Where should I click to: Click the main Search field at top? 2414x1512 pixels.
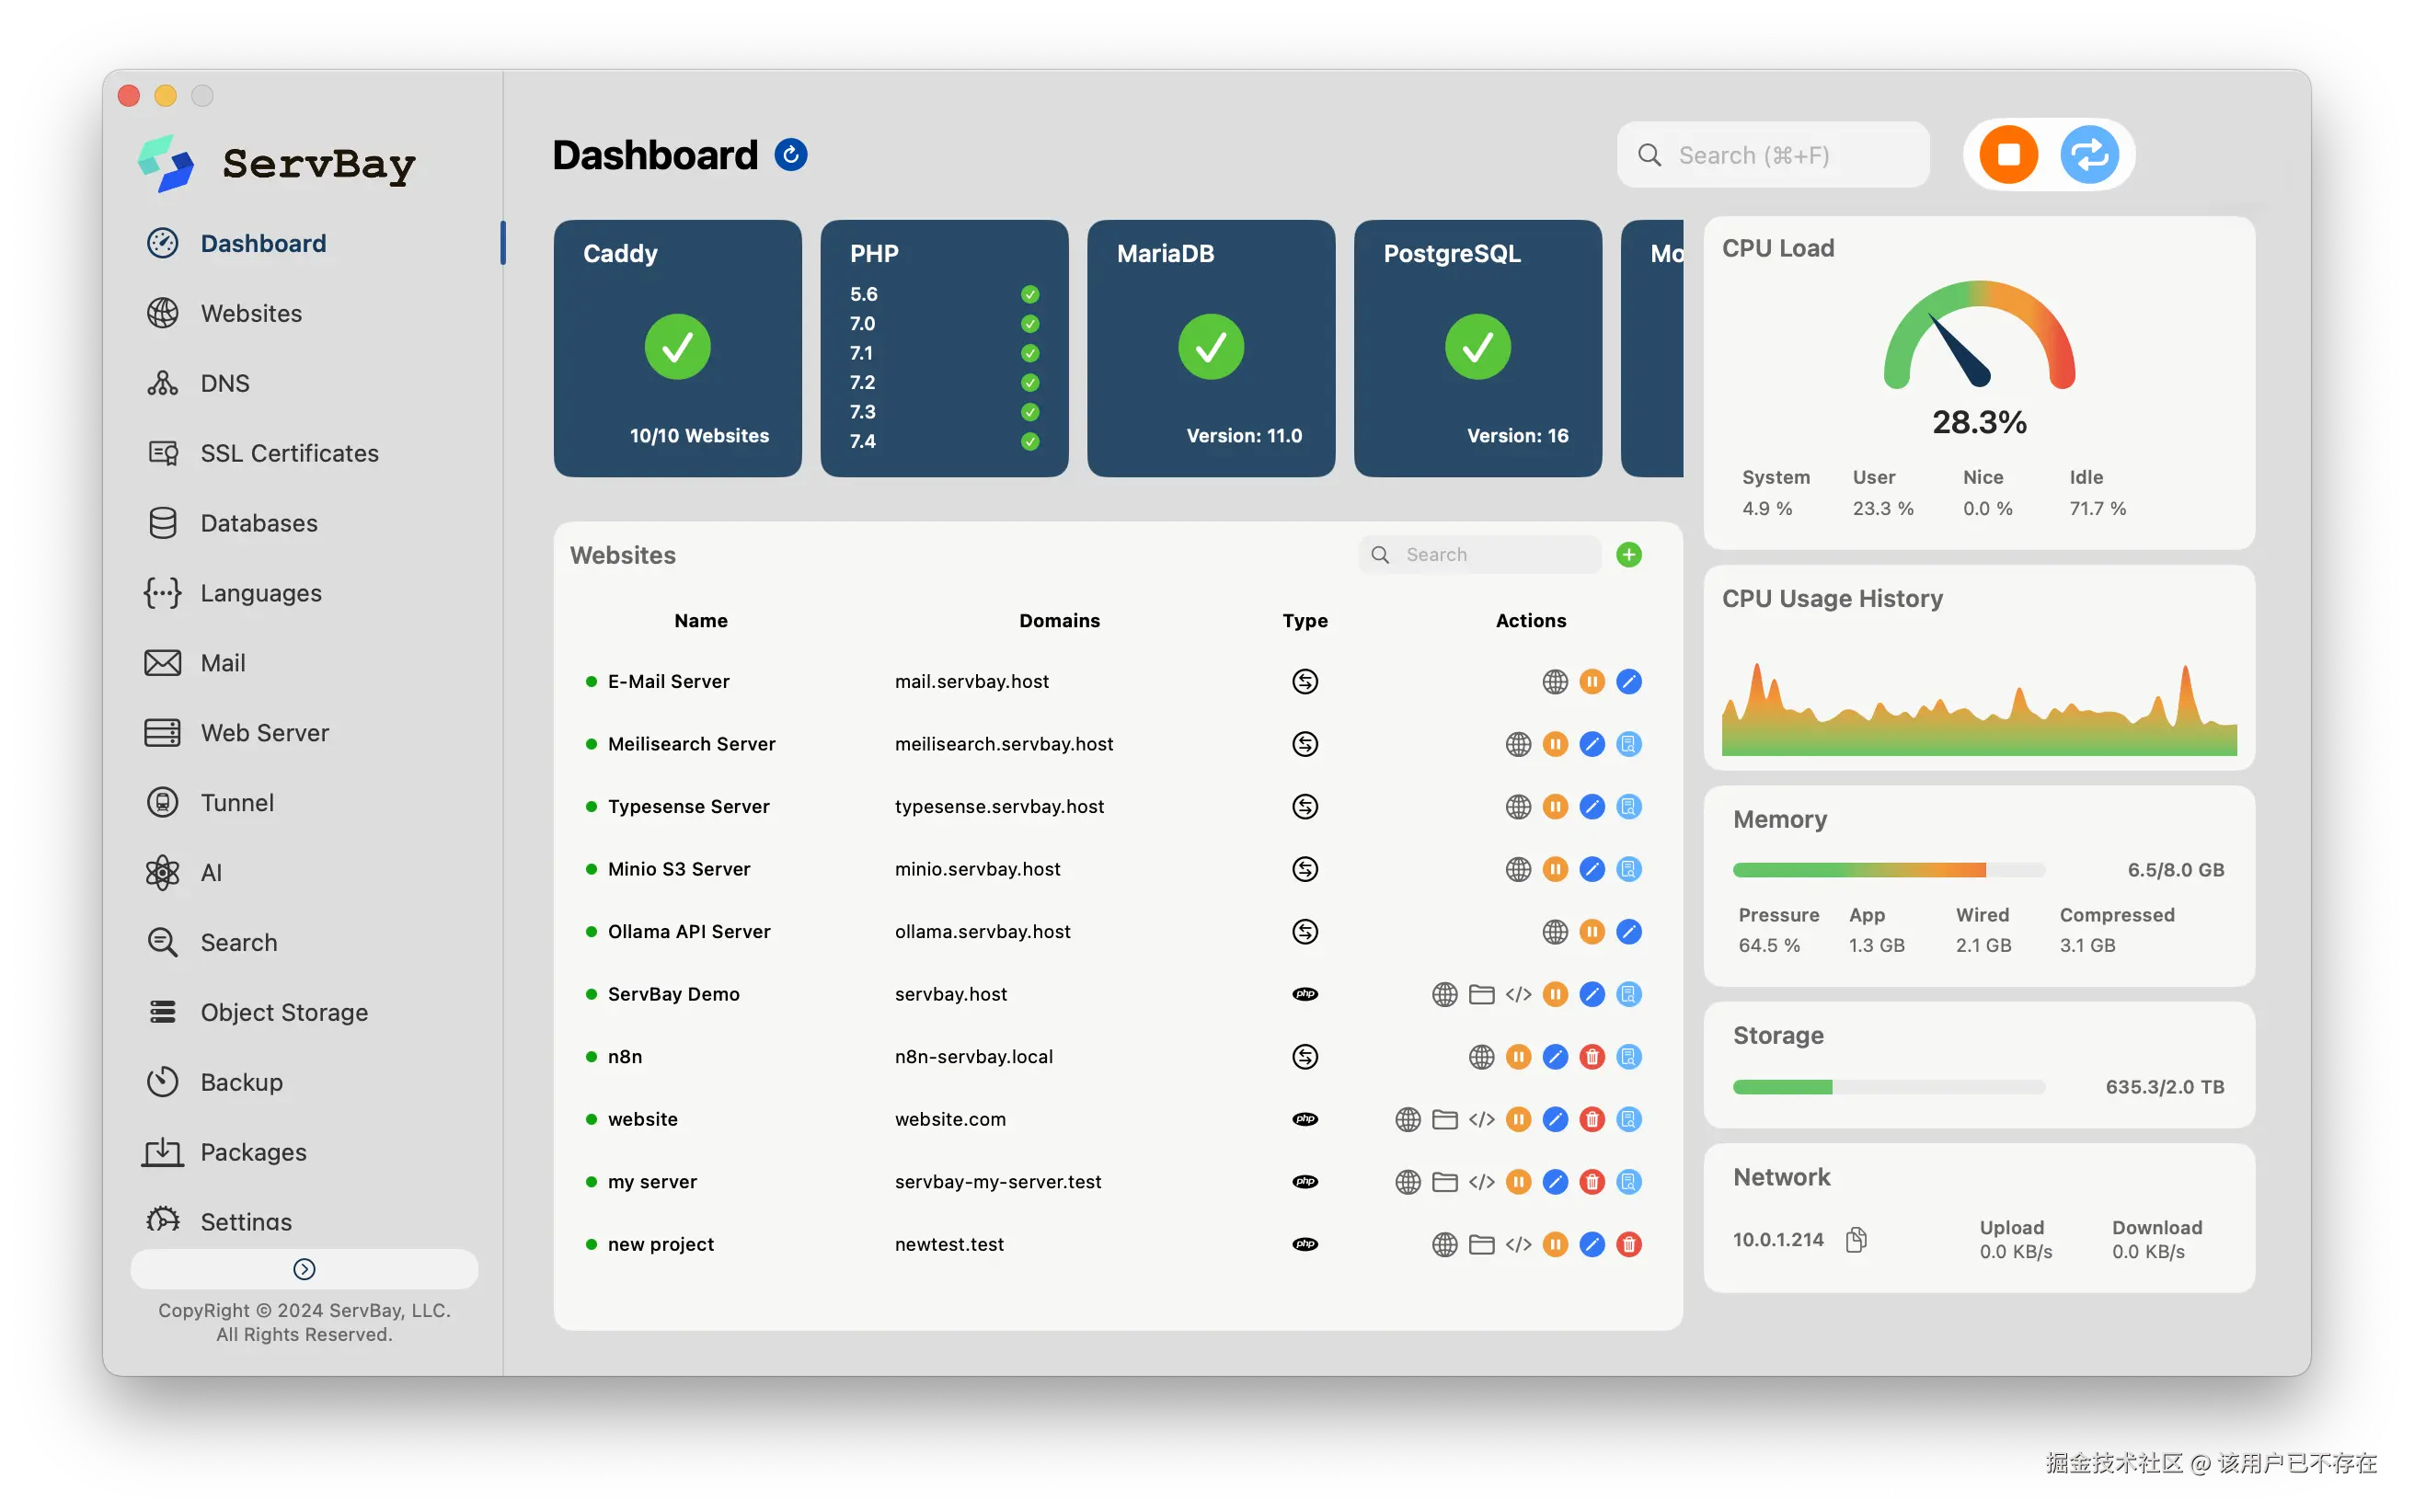pos(1772,155)
